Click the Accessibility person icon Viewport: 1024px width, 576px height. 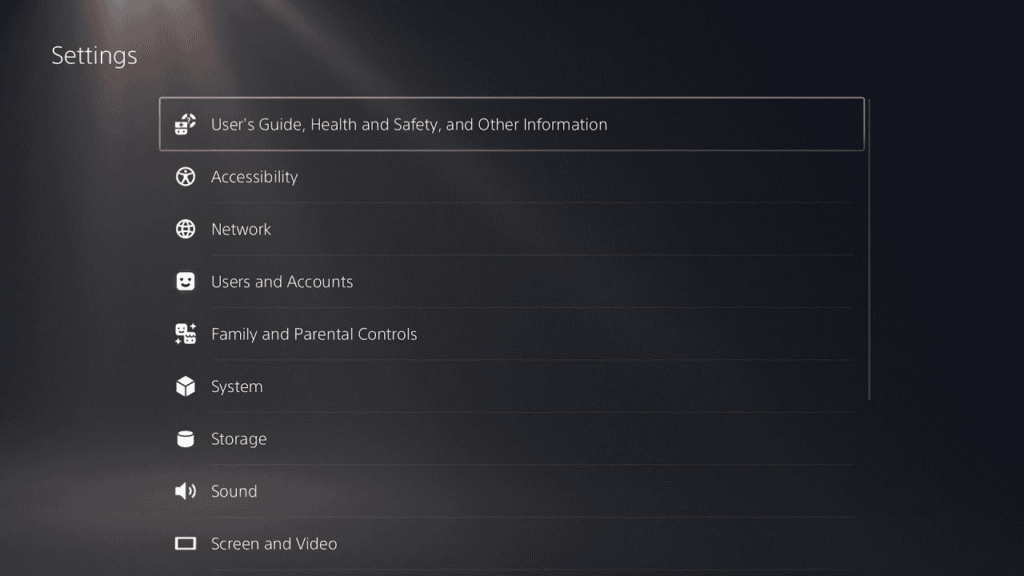186,177
